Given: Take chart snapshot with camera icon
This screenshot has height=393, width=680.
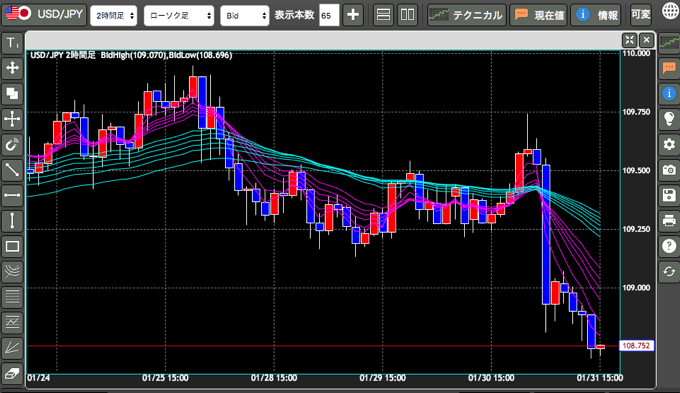Looking at the screenshot, I should 669,170.
